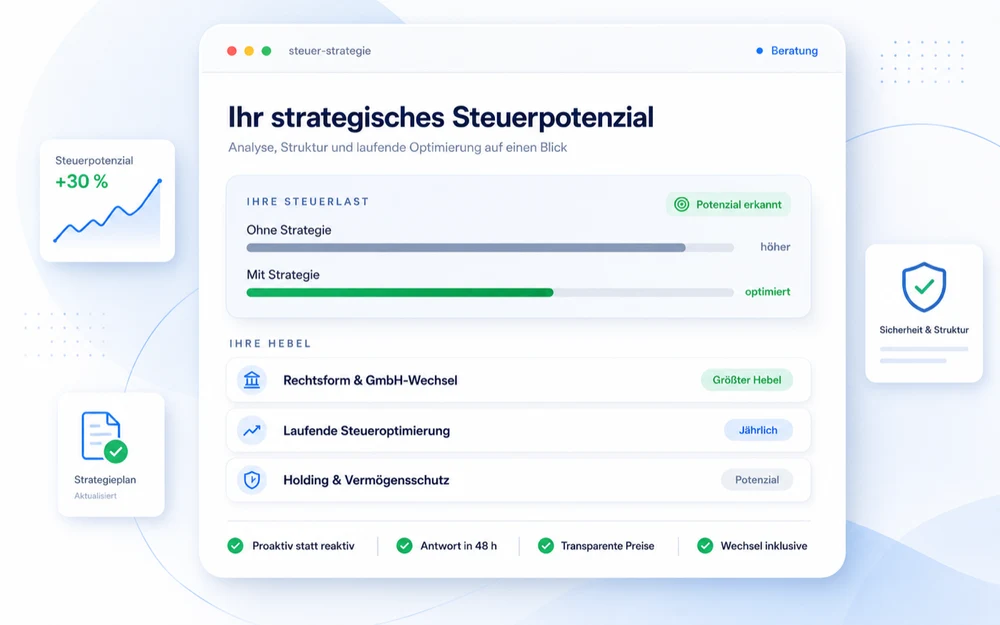The width and height of the screenshot is (1000, 625).
Task: Click the yellow window dot
Action: [249, 51]
